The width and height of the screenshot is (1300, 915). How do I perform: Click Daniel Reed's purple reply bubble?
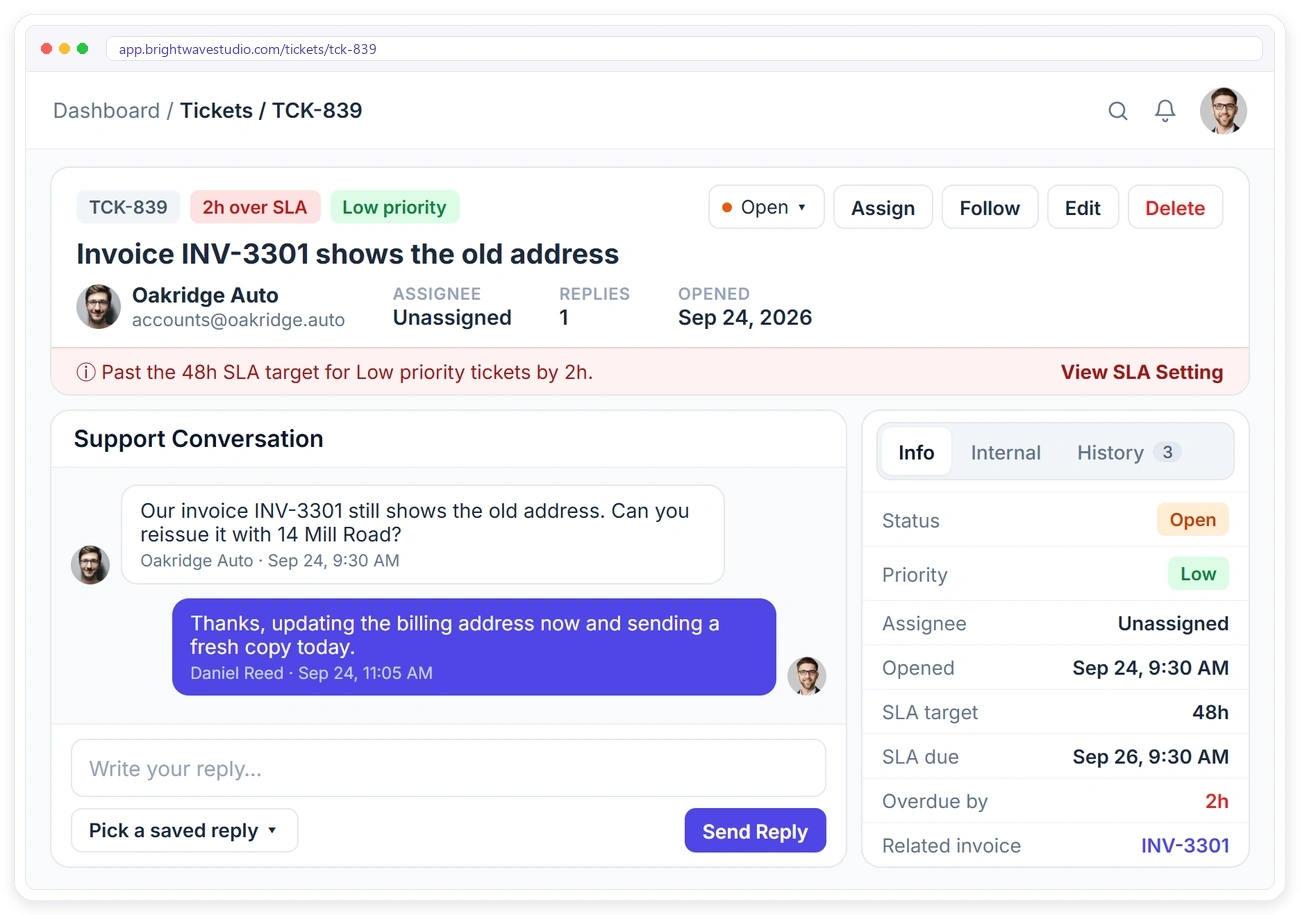coord(474,646)
